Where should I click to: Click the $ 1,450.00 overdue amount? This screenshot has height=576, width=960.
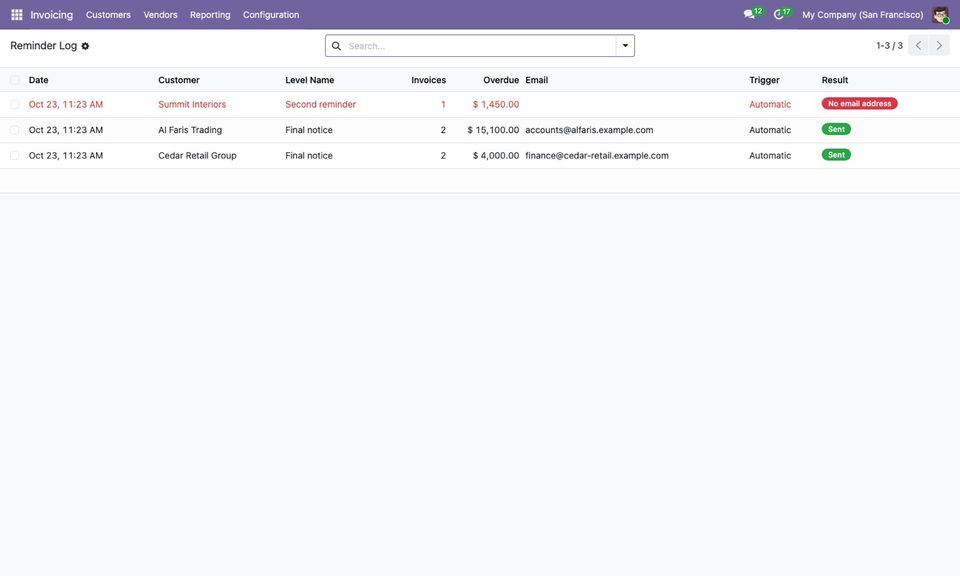point(496,105)
